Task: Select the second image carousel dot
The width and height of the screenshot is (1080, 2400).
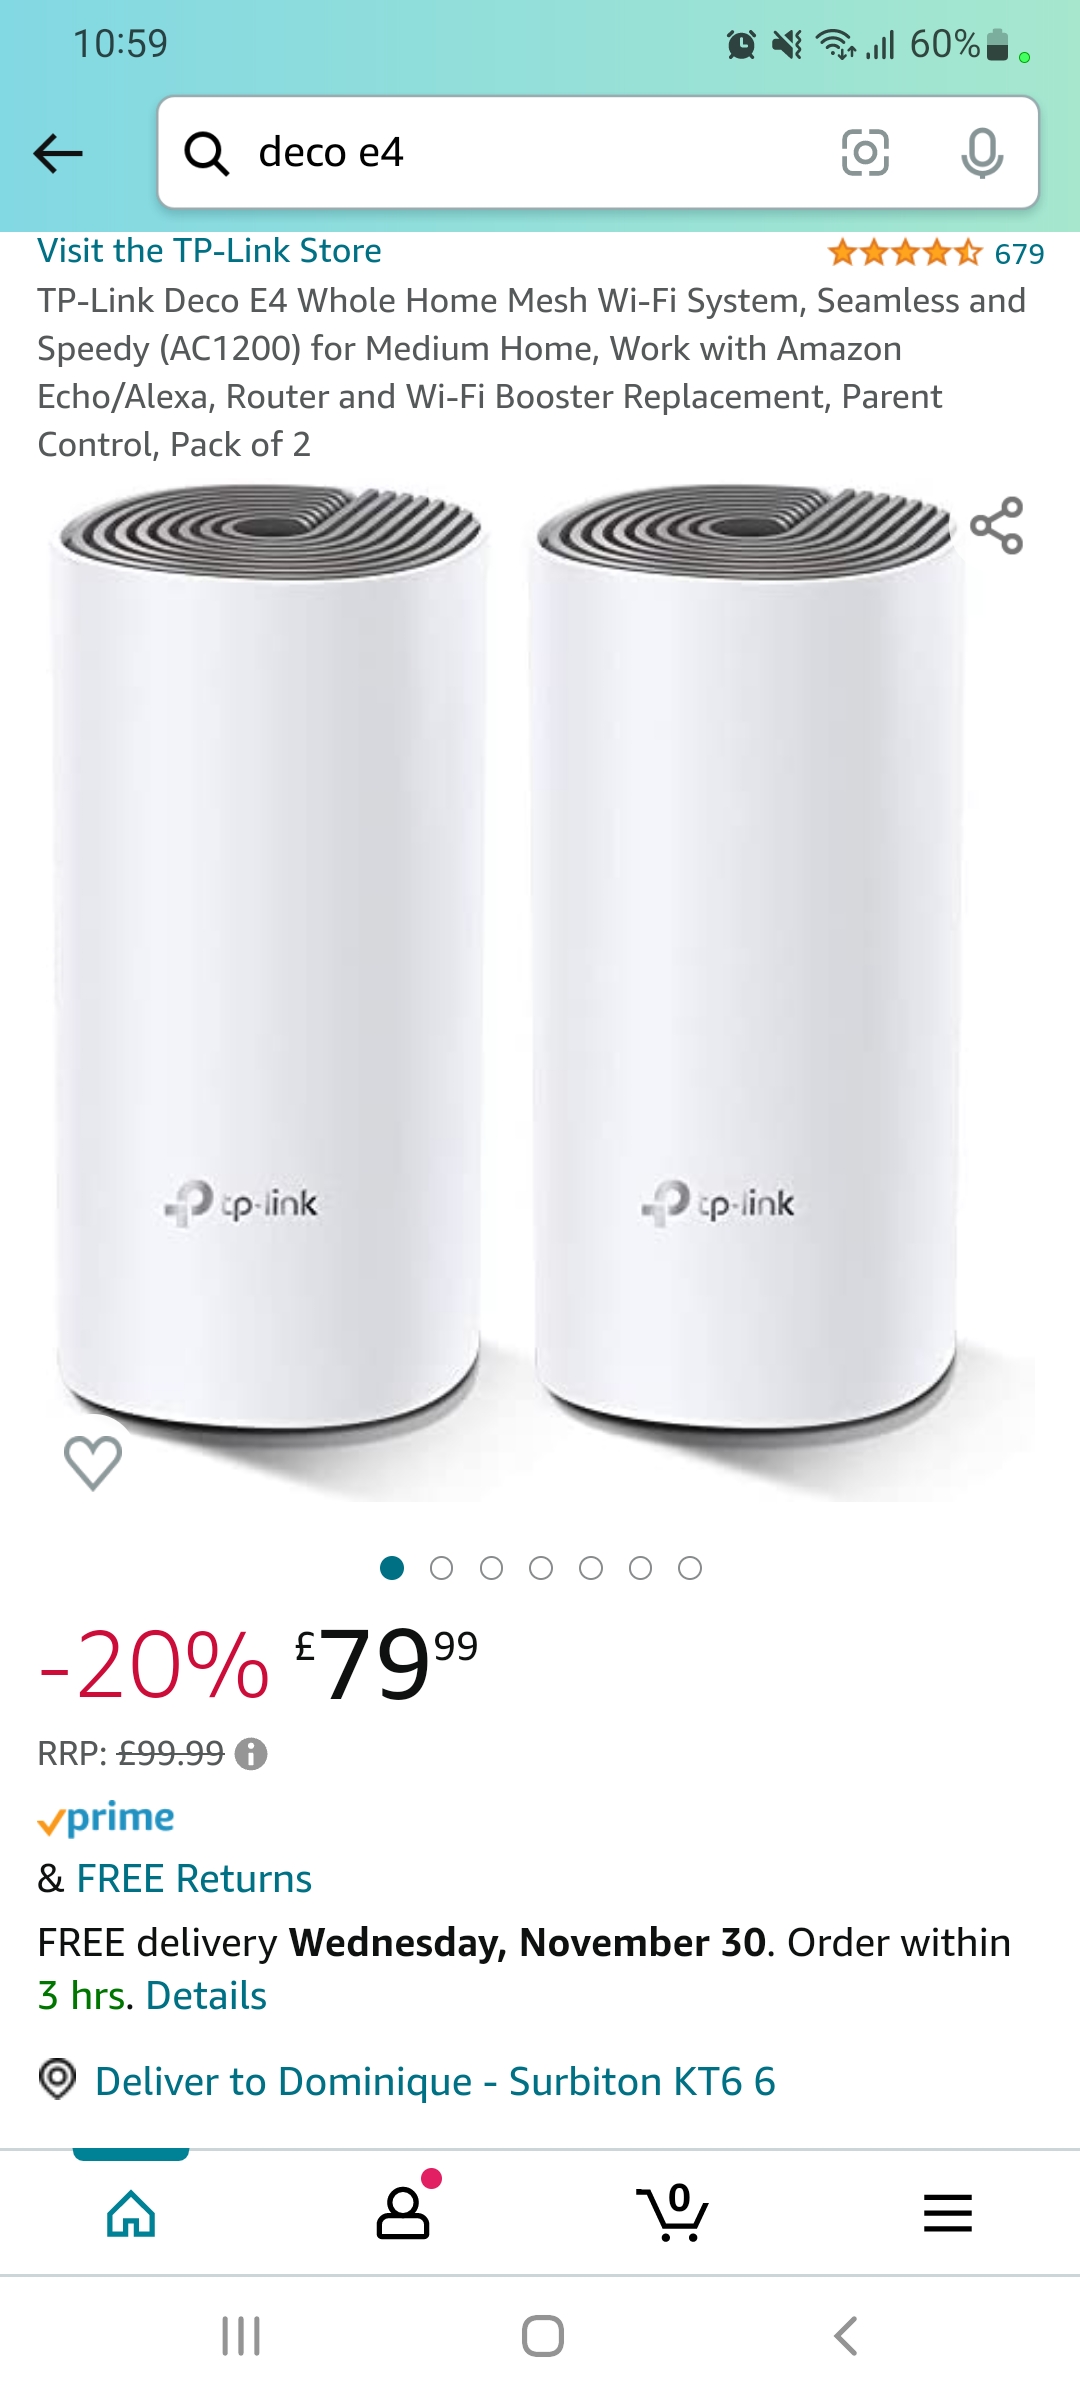Action: coord(441,1568)
